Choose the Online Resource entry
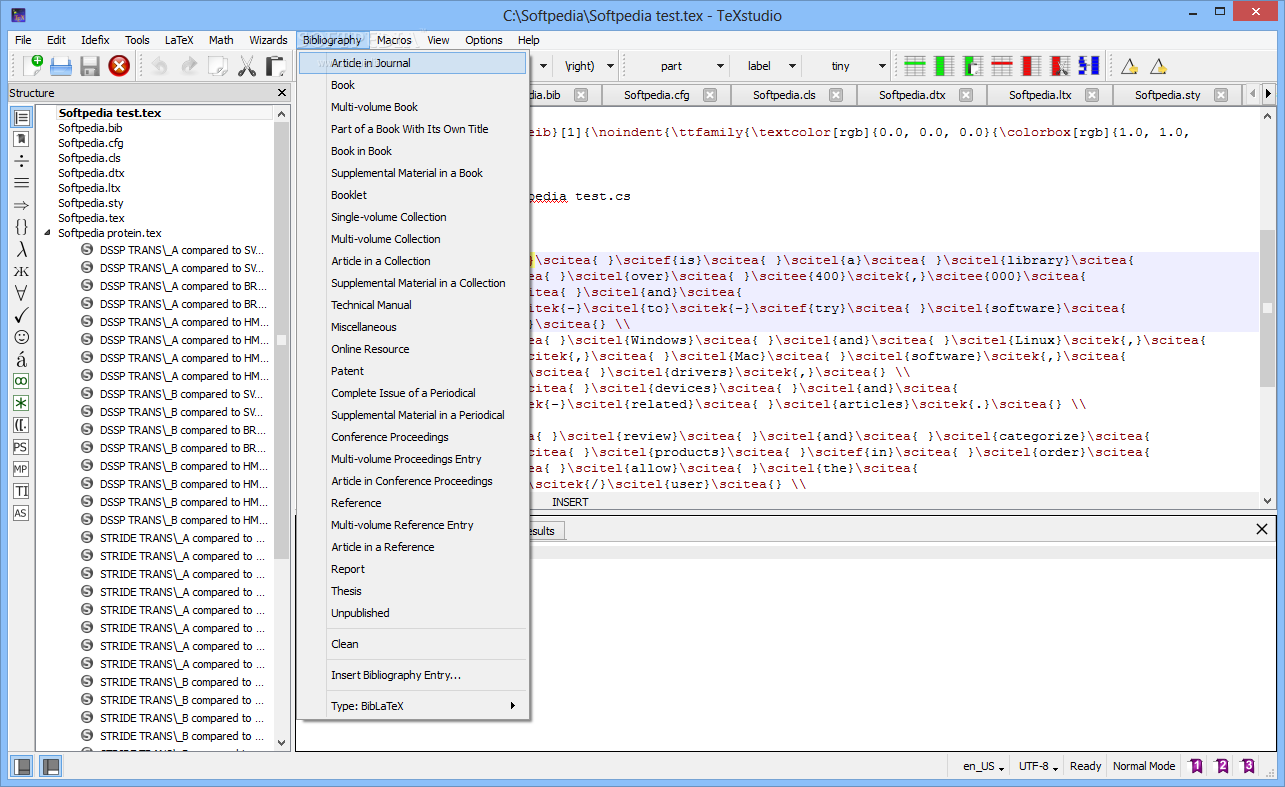 pyautogui.click(x=413, y=349)
